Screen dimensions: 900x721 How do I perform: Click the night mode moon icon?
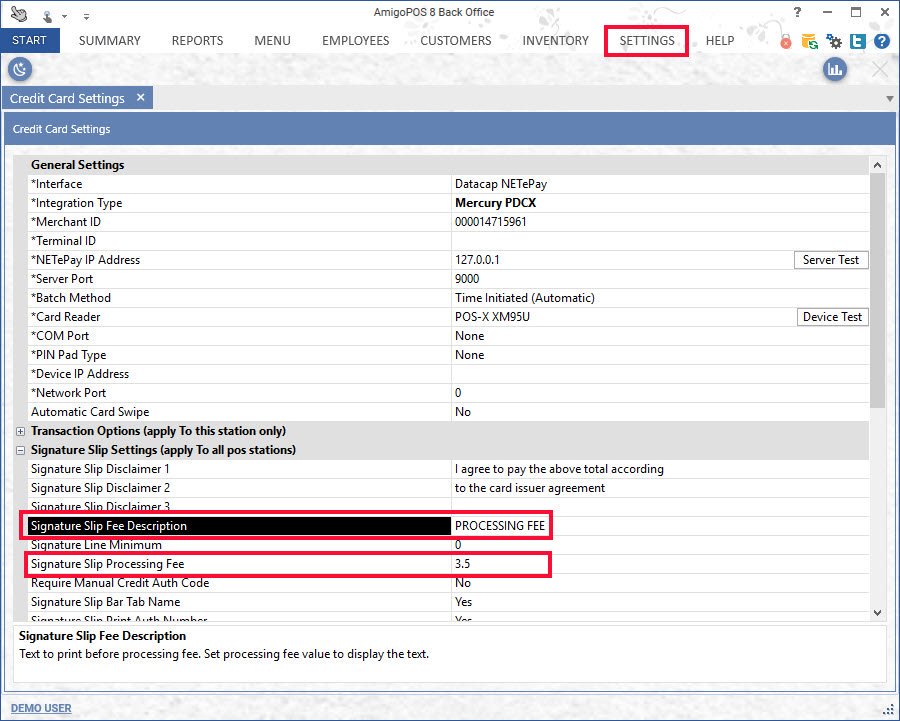(x=20, y=69)
